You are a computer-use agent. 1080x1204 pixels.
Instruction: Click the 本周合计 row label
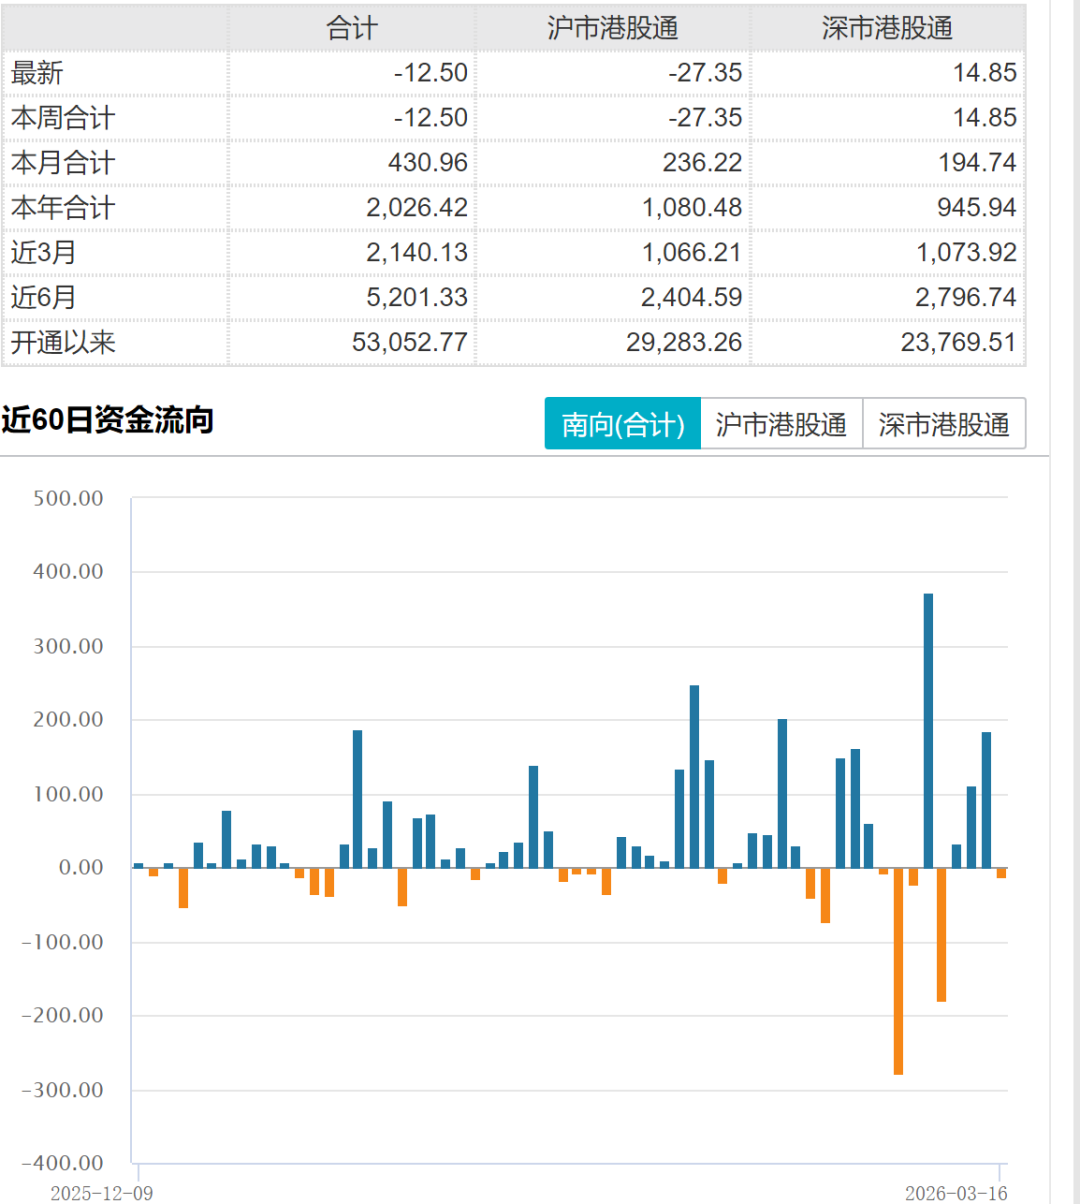[x=63, y=118]
